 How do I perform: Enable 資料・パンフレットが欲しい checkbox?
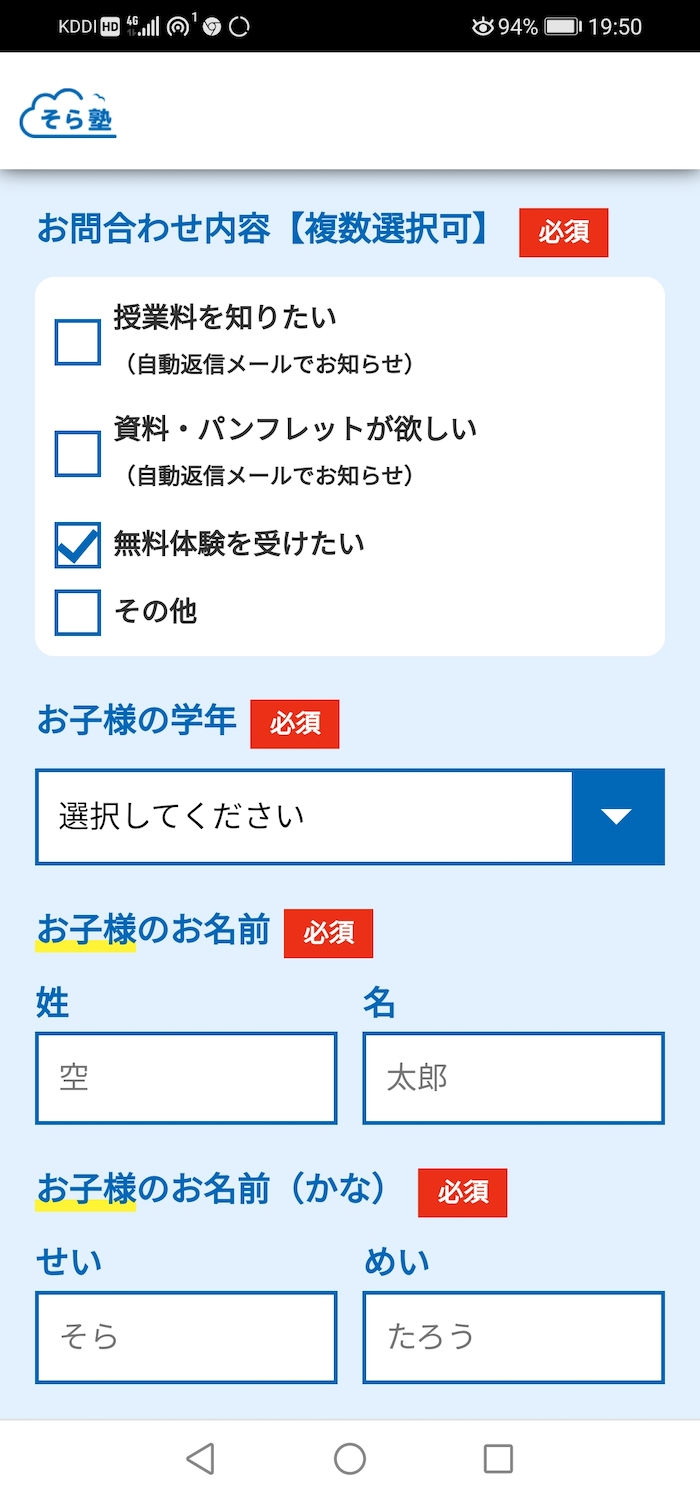(x=77, y=453)
